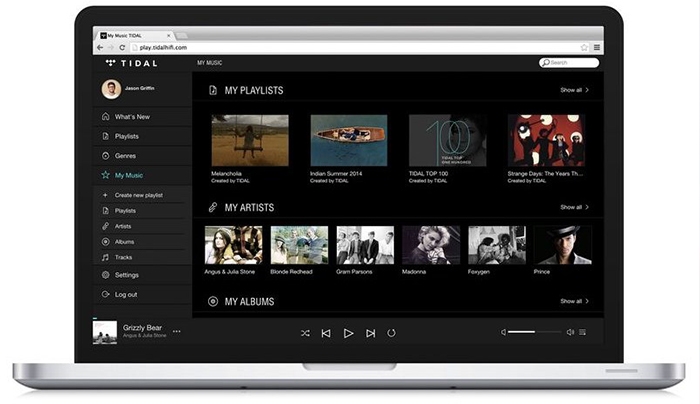Image resolution: width=700 pixels, height=404 pixels.
Task: Click Grizzly Bear now playing title
Action: (x=142, y=328)
